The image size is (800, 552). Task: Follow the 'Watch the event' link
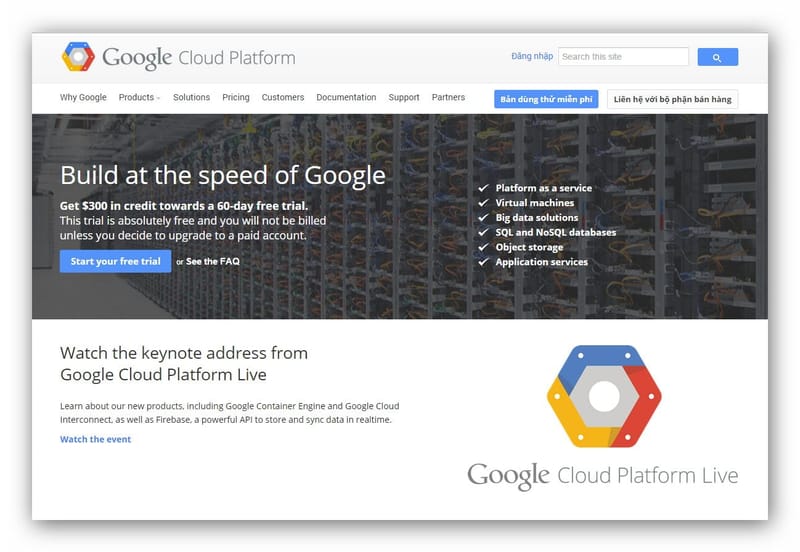(x=95, y=439)
